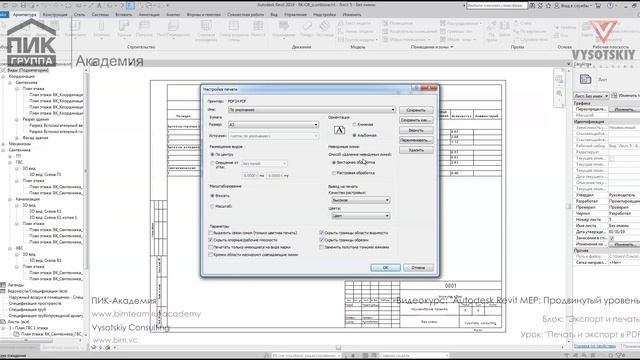Click the Curtain System ribbon icon
The width and height of the screenshot is (640, 360).
coord(206,26)
